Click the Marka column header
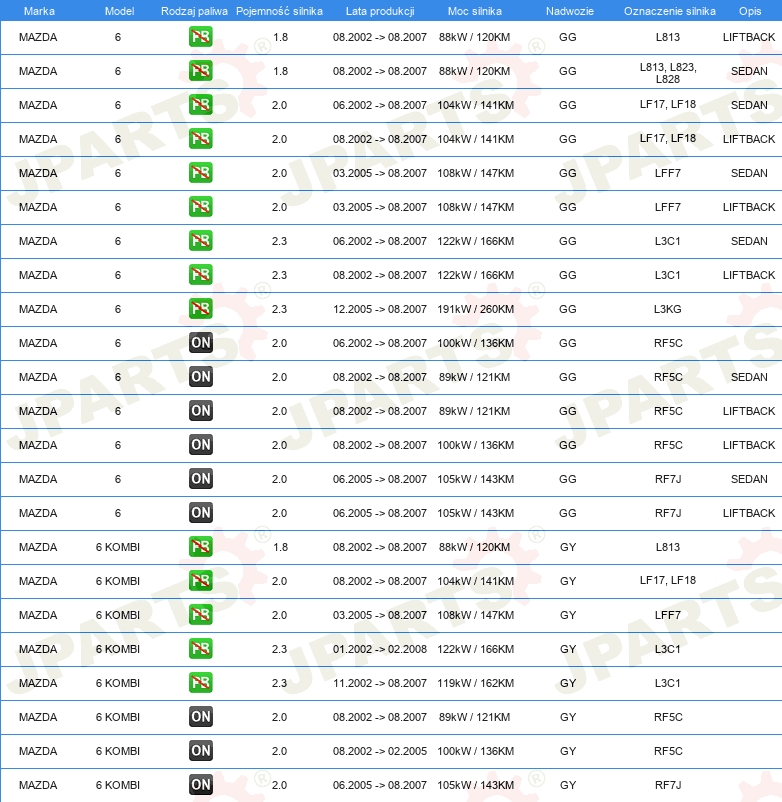This screenshot has width=782, height=802. (39, 11)
